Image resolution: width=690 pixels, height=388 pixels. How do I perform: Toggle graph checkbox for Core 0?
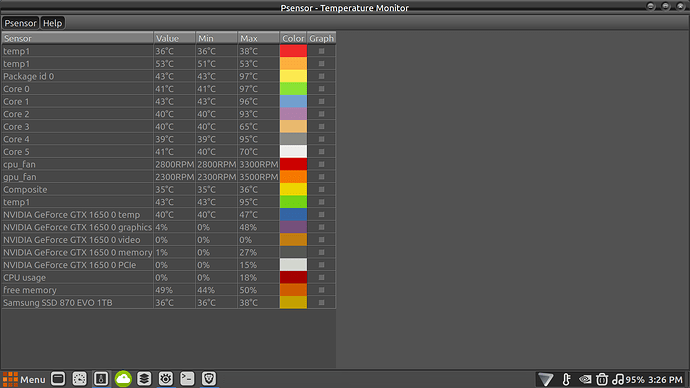(322, 89)
